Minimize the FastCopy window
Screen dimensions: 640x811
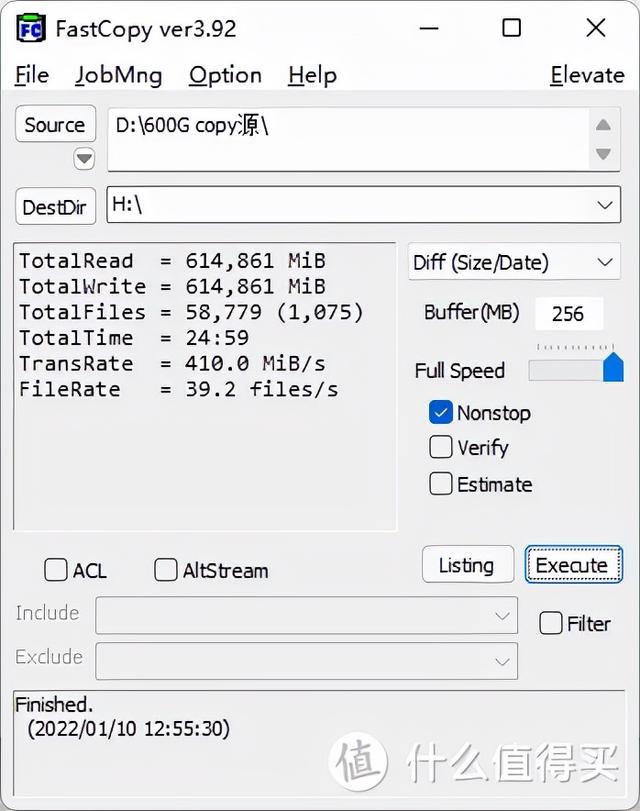tap(429, 28)
